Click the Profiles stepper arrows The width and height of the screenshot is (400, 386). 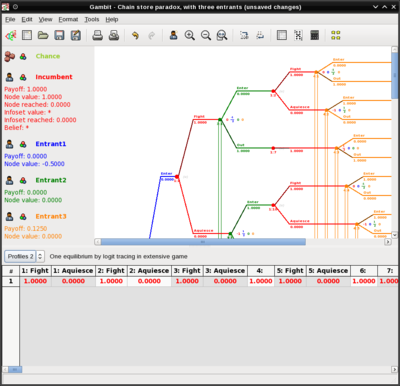[40, 256]
